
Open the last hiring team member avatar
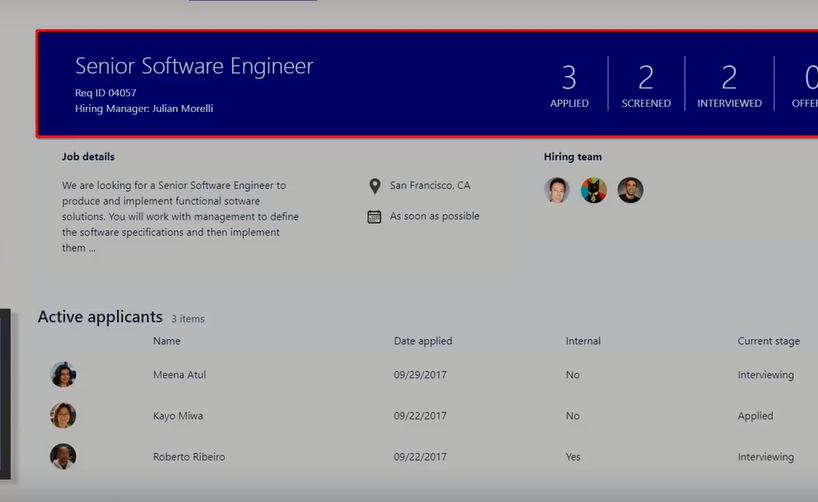point(630,190)
